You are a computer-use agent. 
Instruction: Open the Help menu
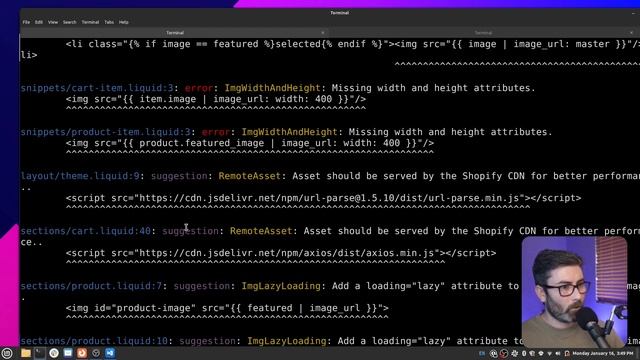124,22
